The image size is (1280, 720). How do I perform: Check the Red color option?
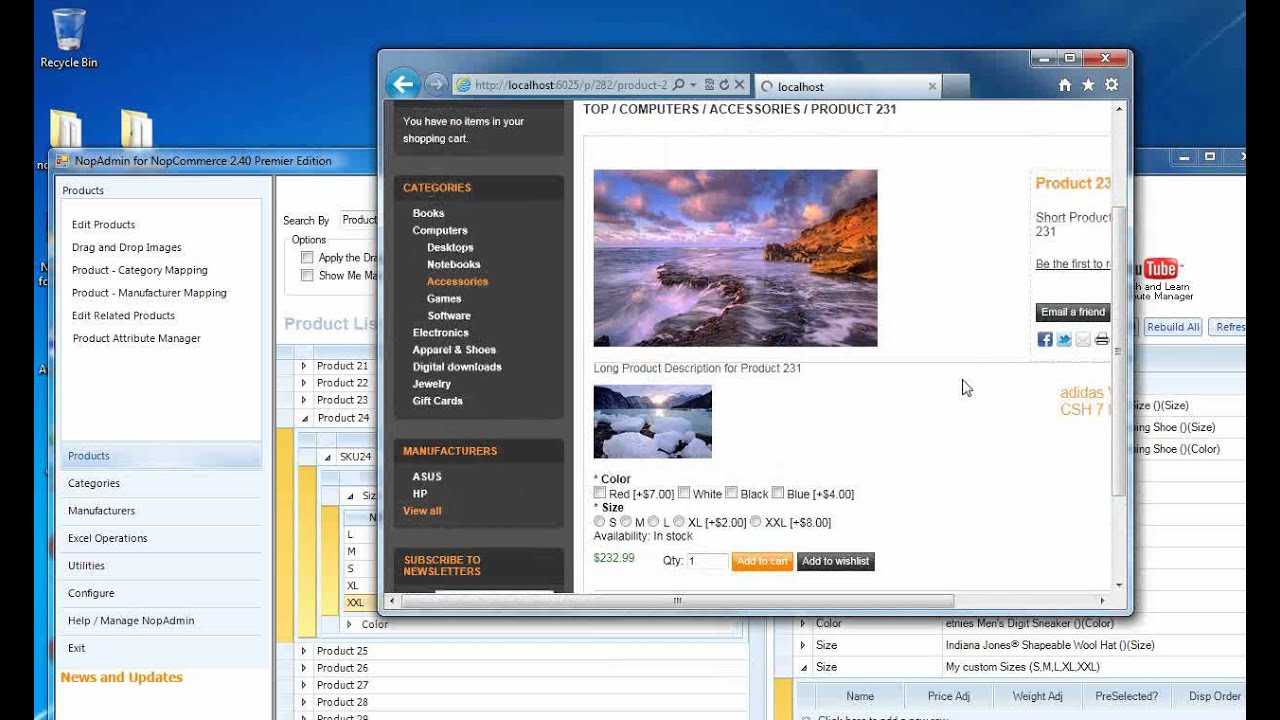point(600,493)
